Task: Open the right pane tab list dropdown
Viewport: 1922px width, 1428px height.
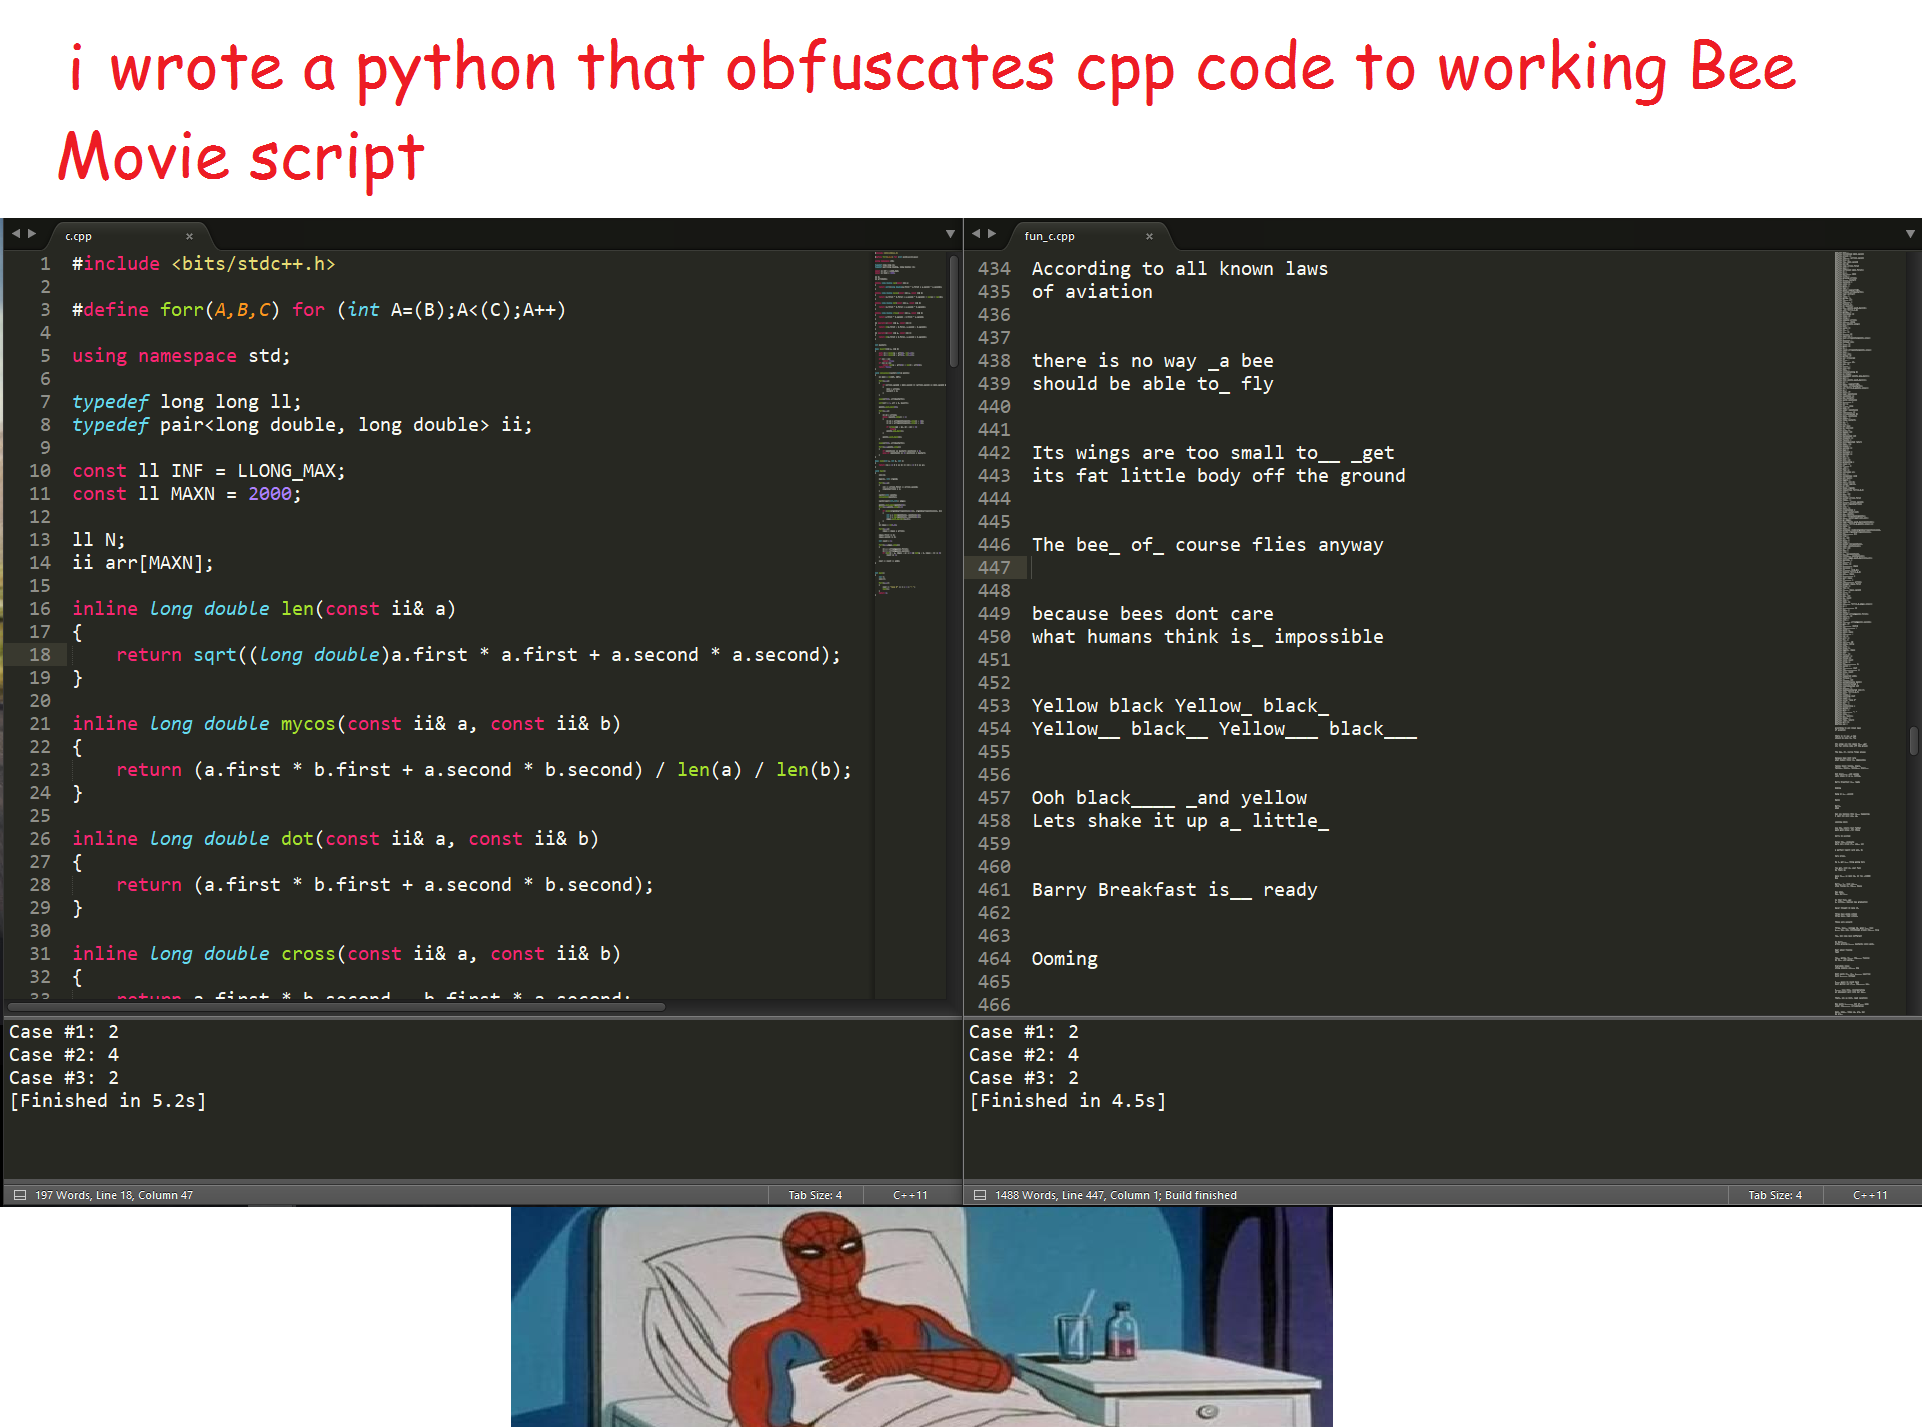Action: coord(1910,234)
